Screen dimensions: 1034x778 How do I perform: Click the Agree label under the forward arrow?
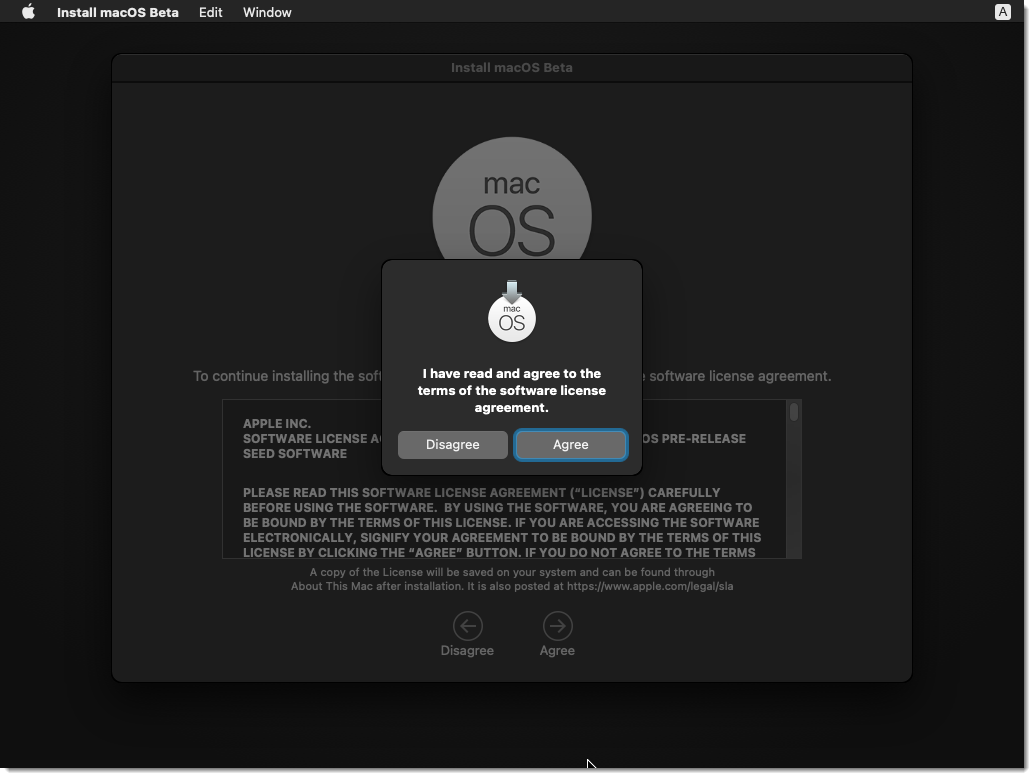[557, 650]
